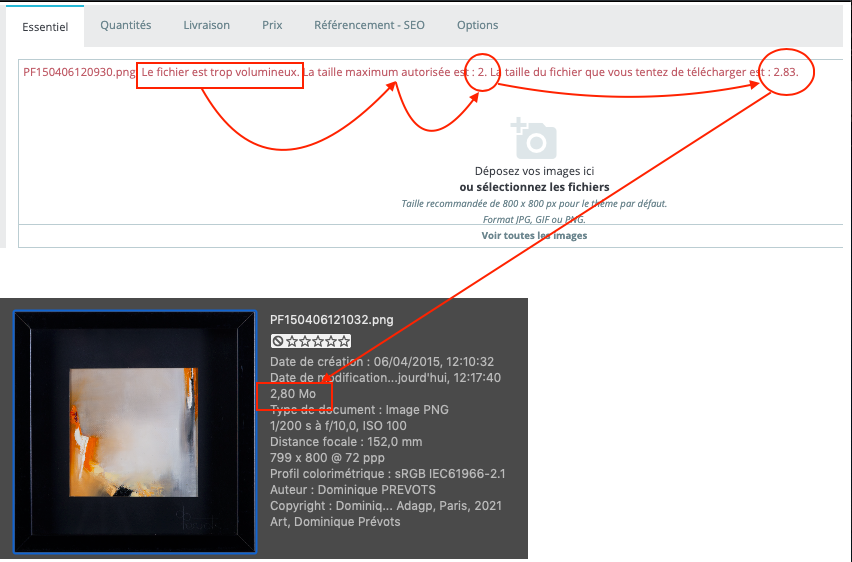Click 'Format JPG, GIF ou PNG.' hint
852x562 pixels.
[534, 220]
